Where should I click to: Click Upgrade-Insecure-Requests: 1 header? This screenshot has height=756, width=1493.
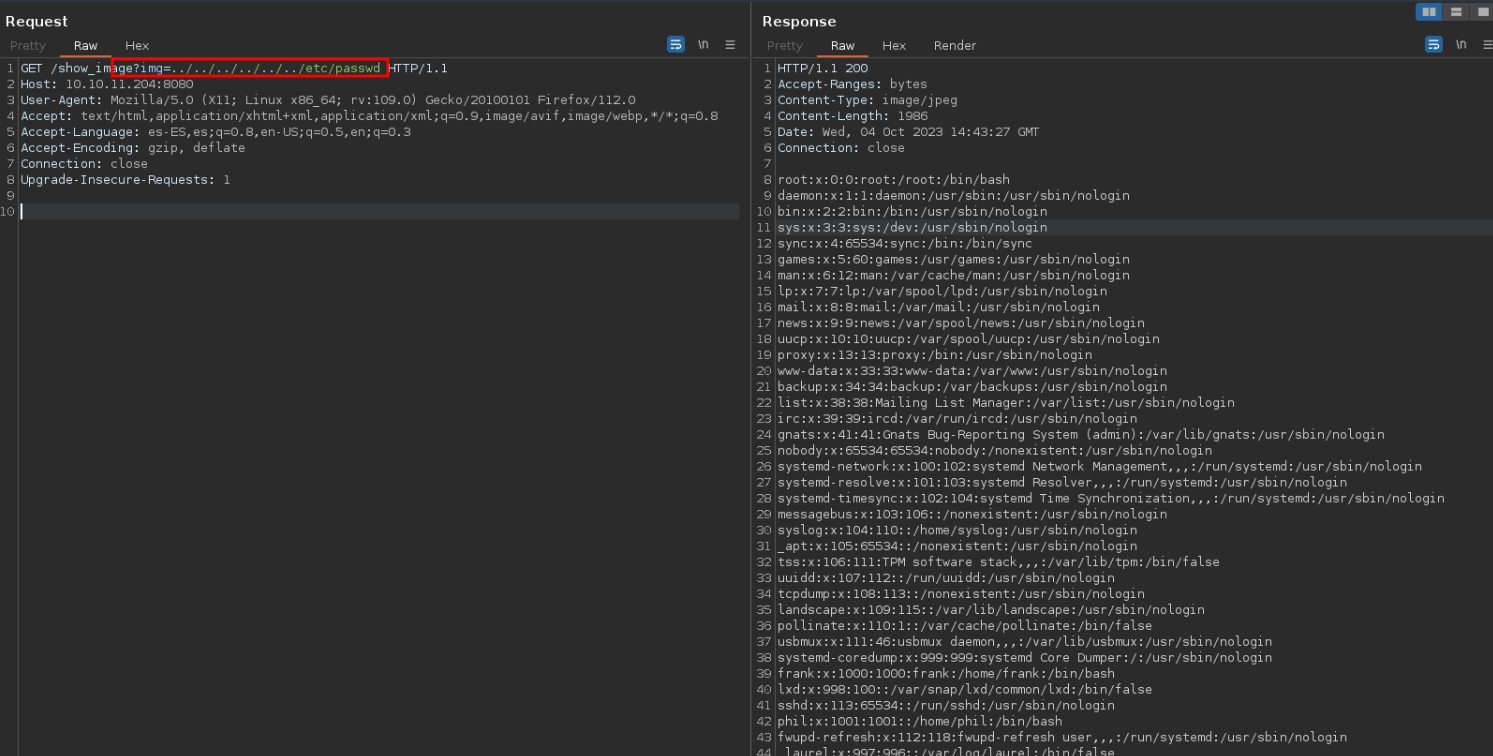point(125,180)
